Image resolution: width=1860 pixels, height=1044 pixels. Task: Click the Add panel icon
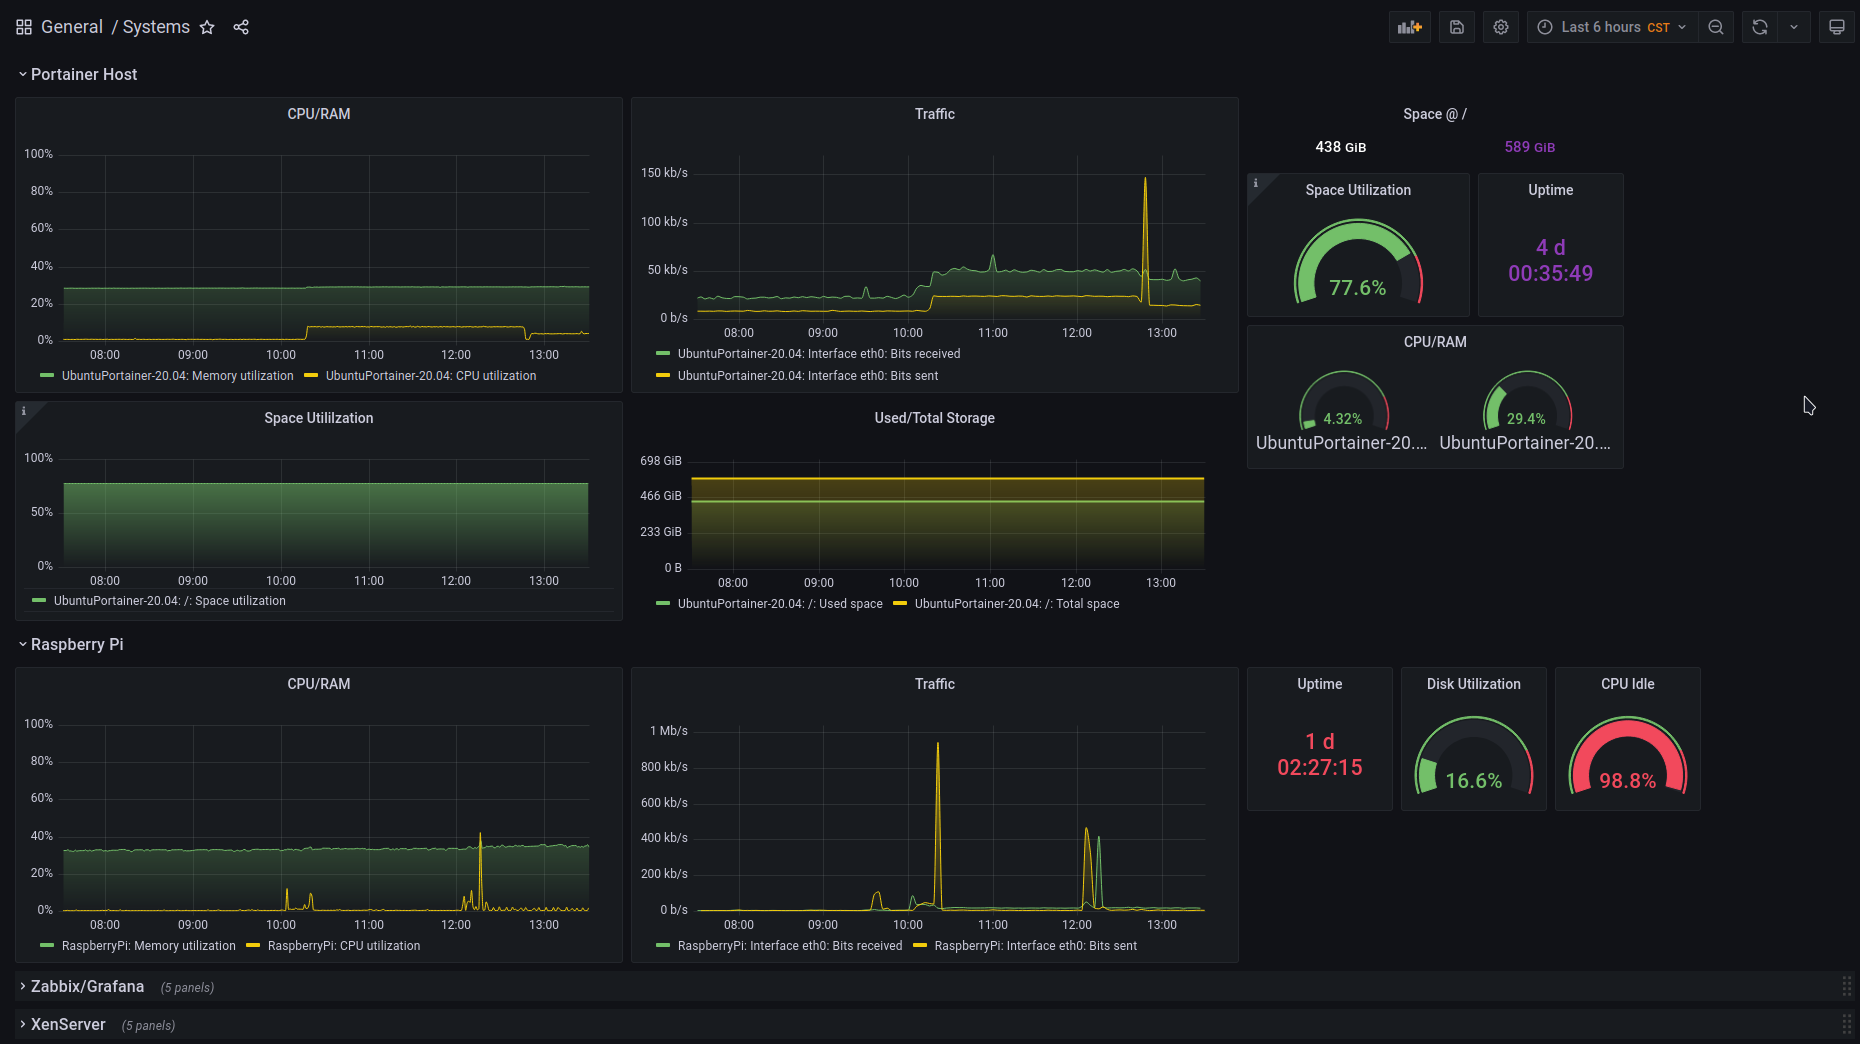(1409, 27)
